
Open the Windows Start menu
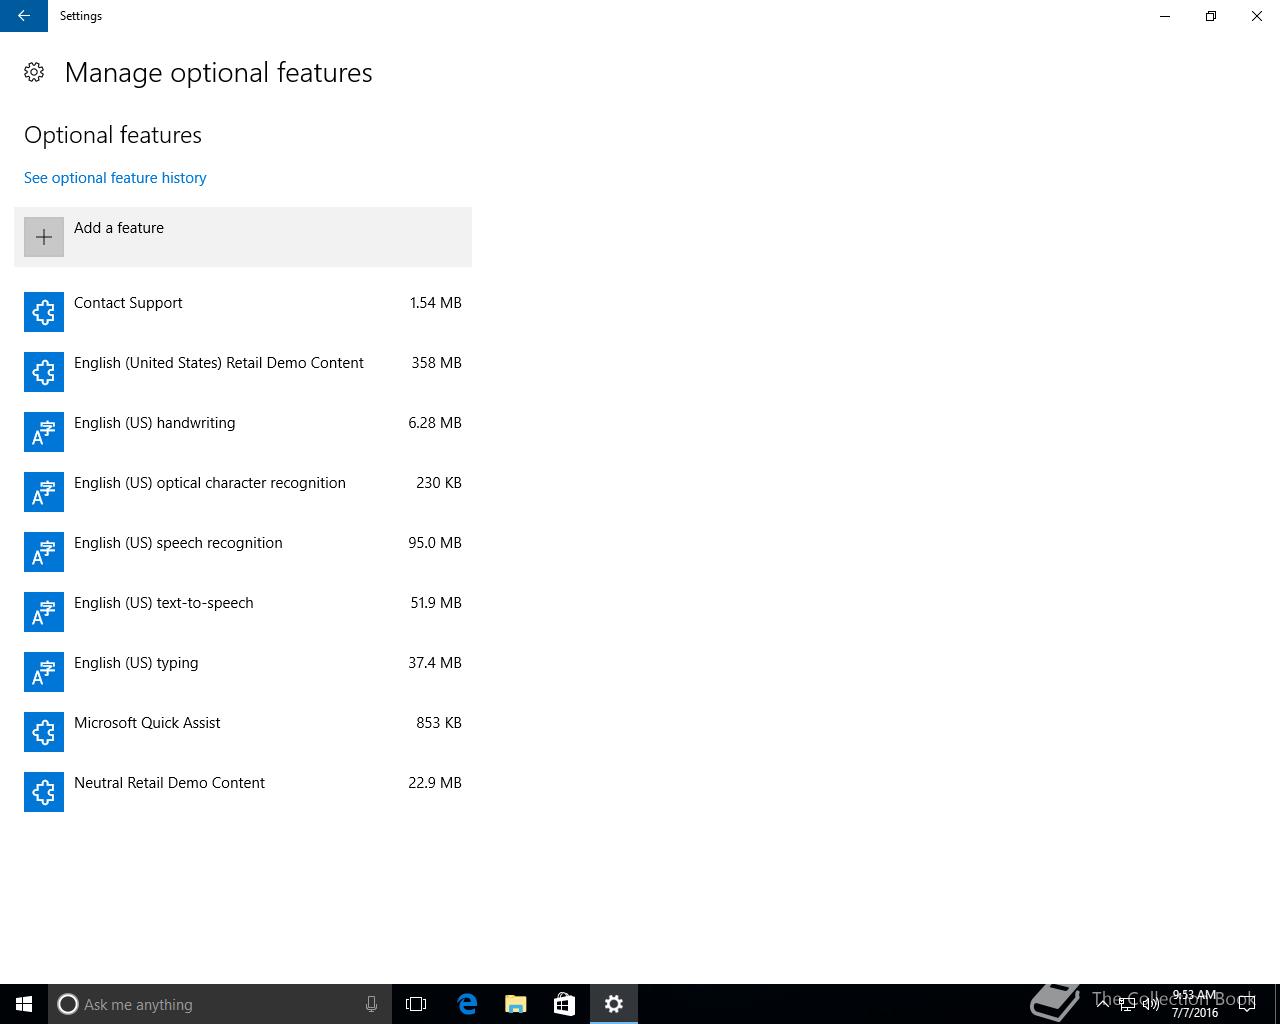[x=24, y=1004]
